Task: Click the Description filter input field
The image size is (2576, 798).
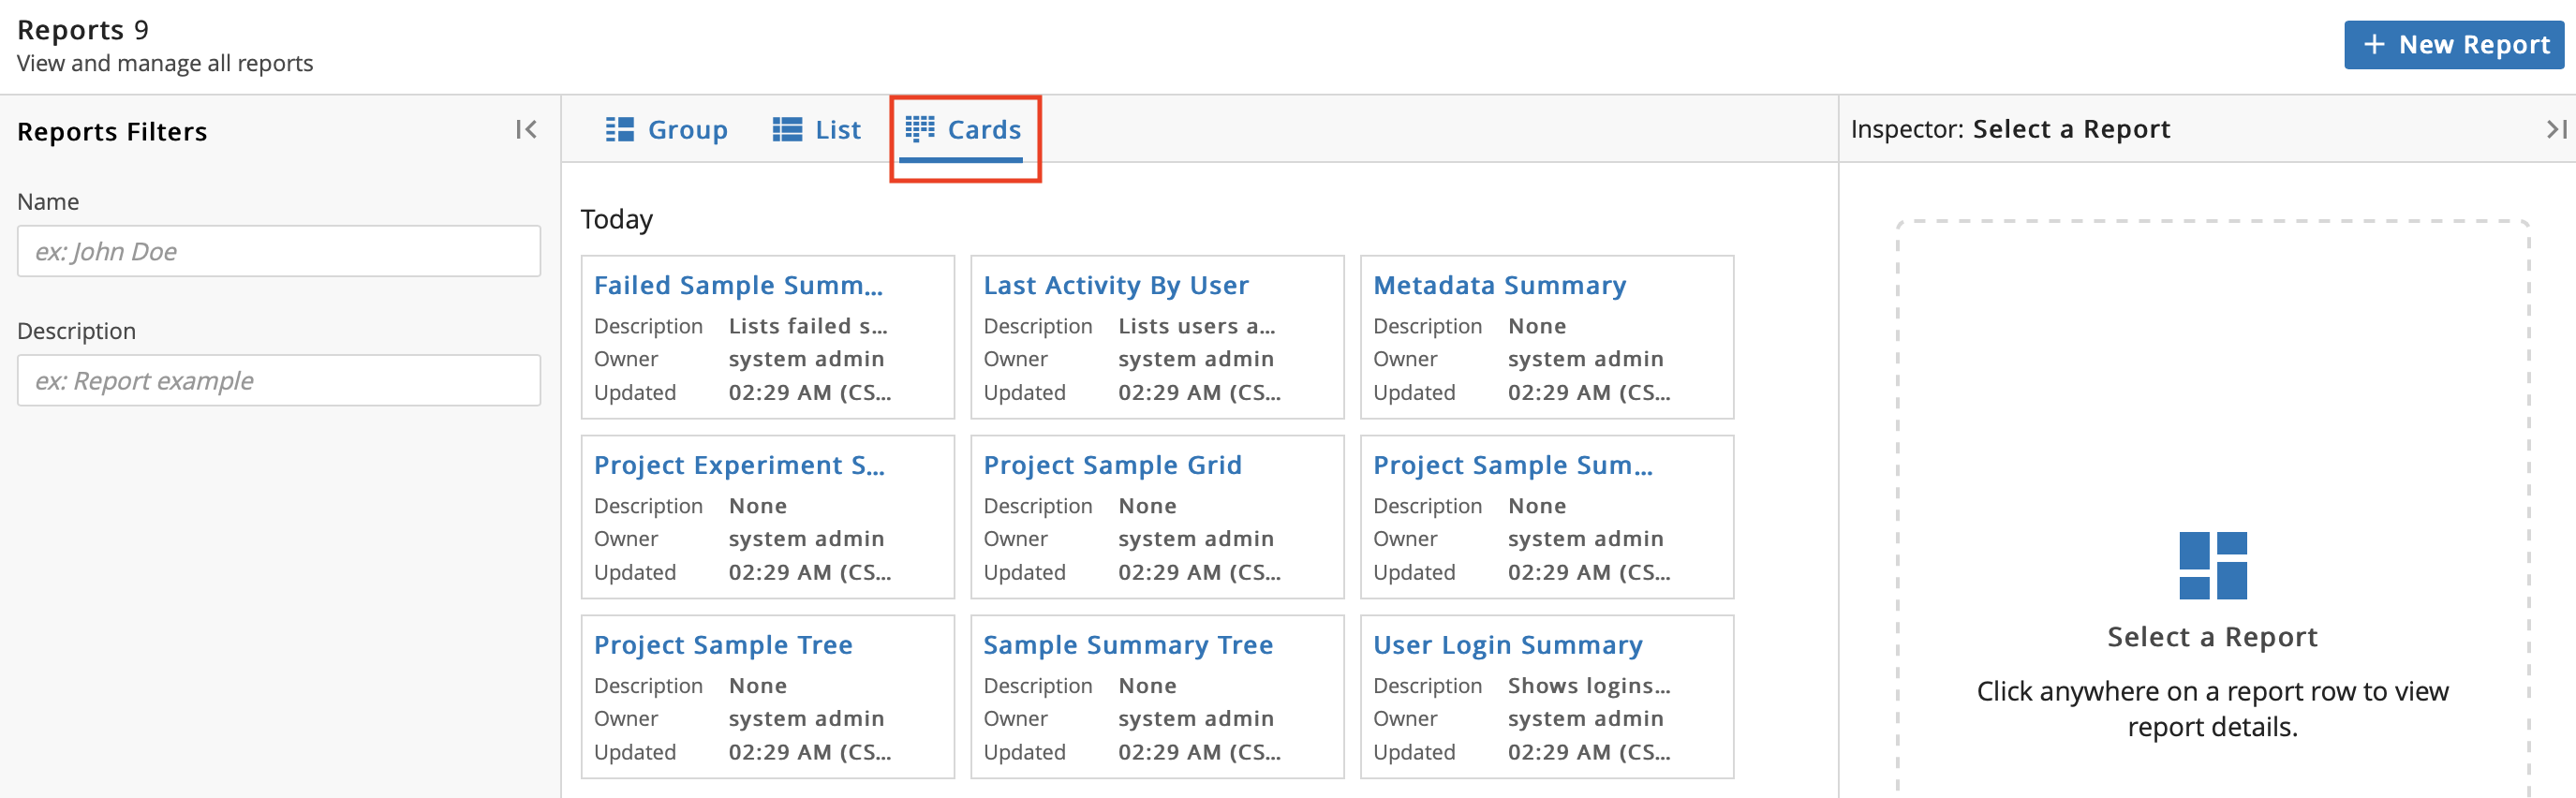Action: pyautogui.click(x=279, y=380)
